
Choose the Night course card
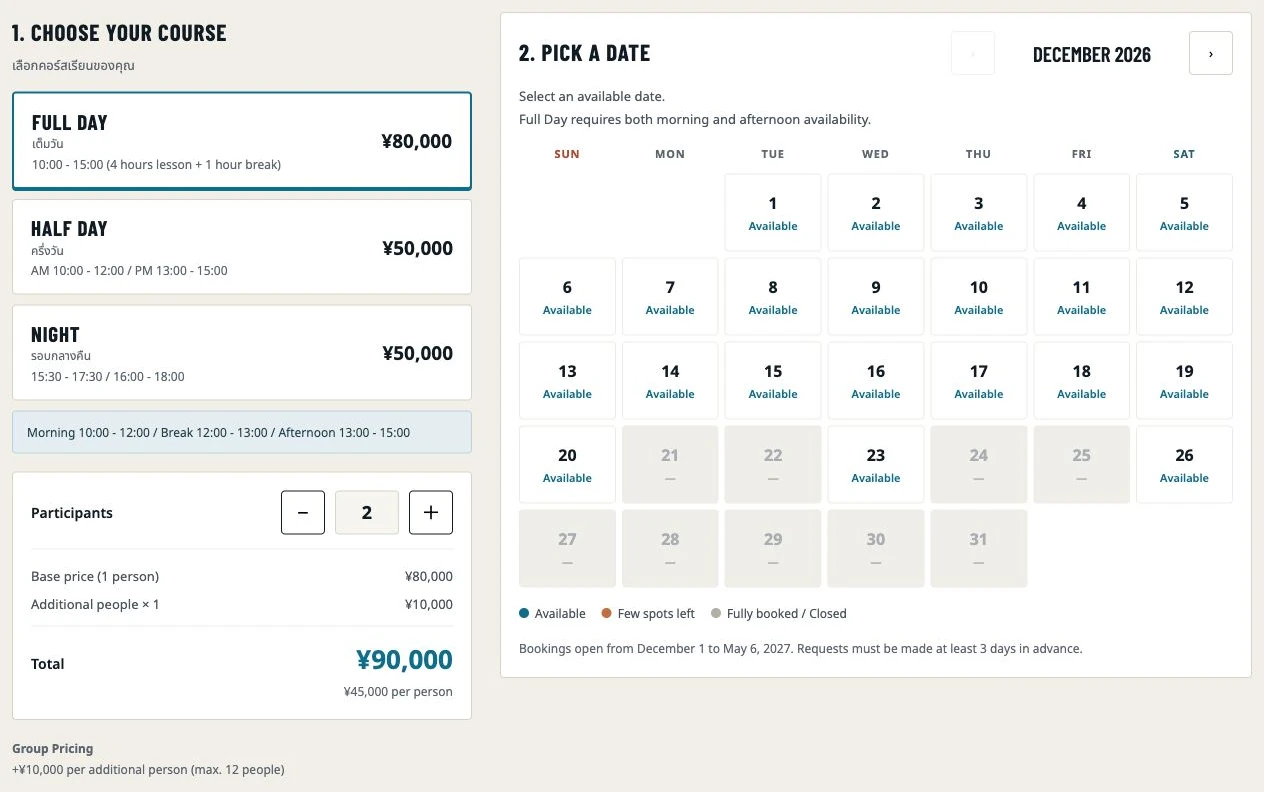tap(242, 353)
